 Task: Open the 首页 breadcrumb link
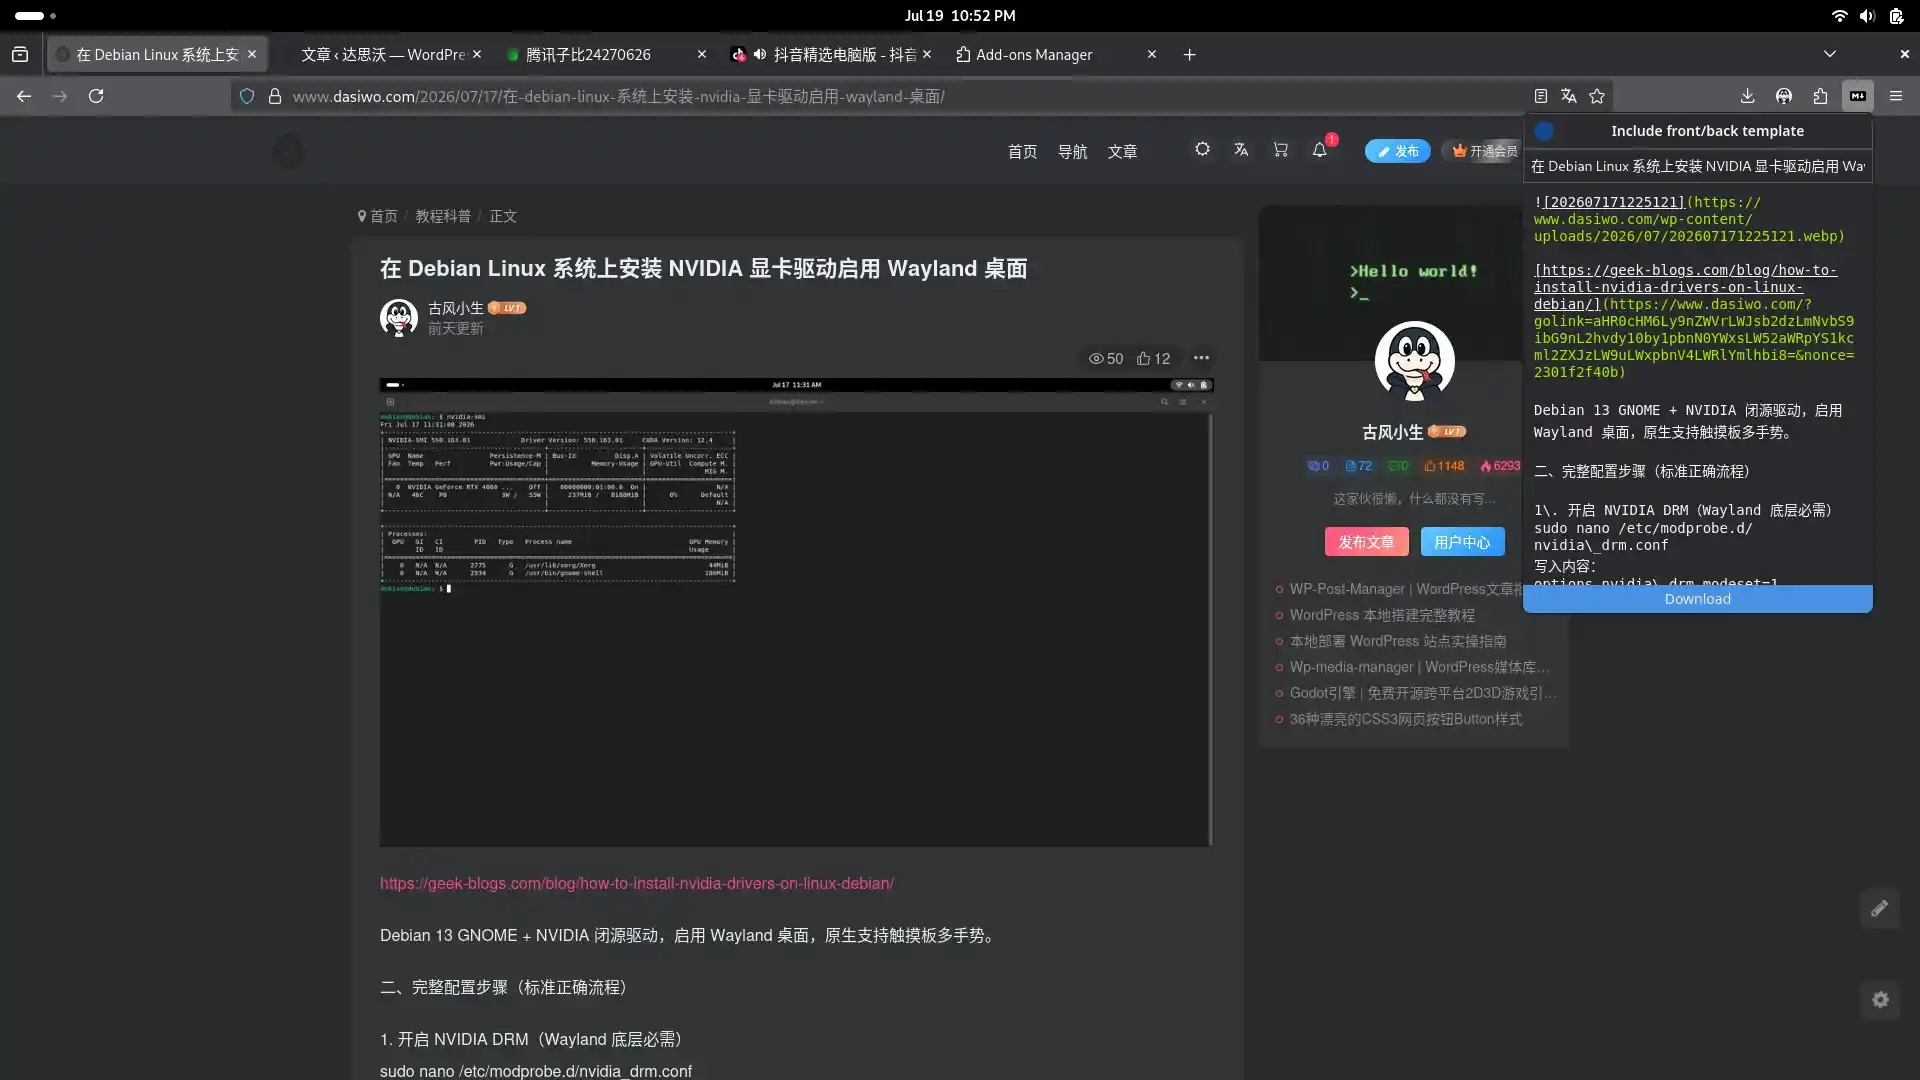[383, 216]
